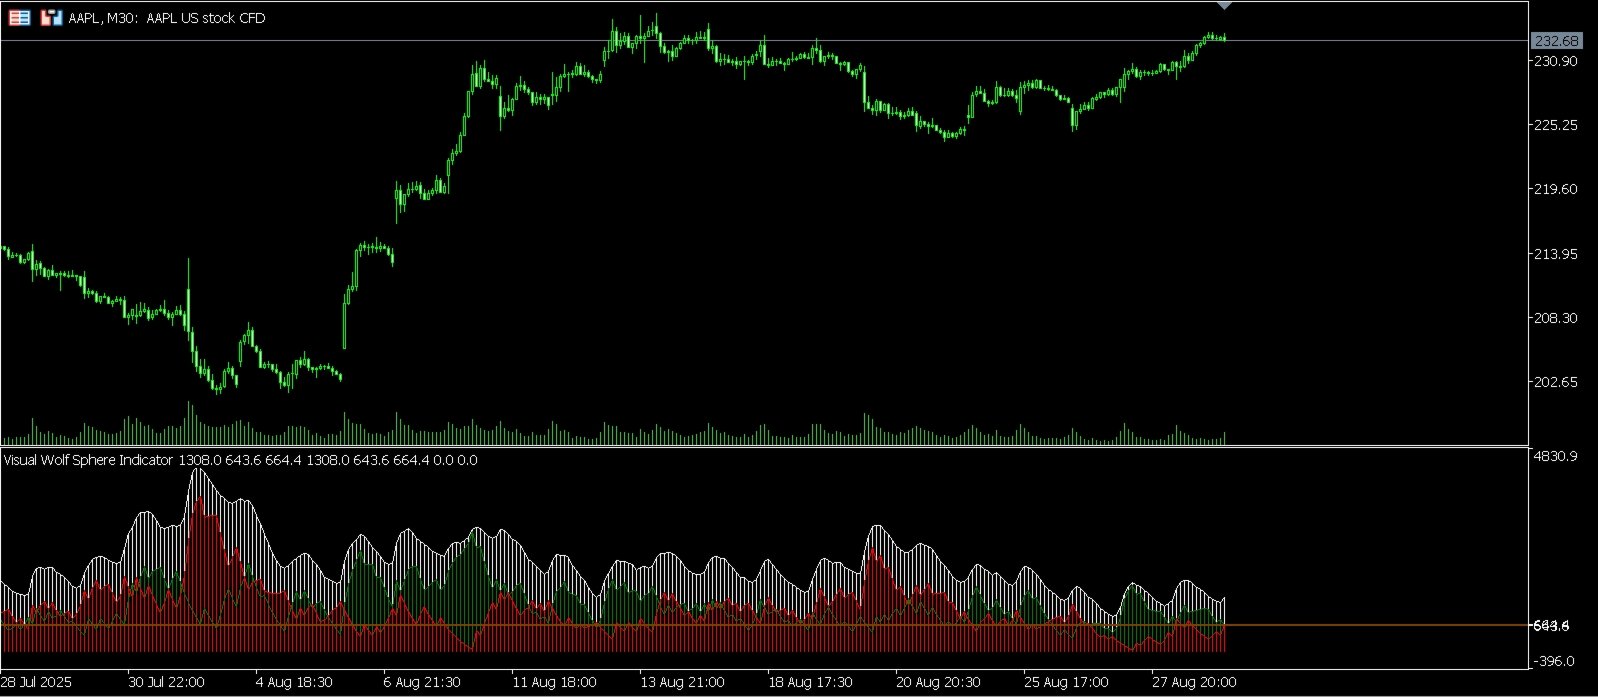Click the '4 Aug 18:30' time label

[x=294, y=682]
